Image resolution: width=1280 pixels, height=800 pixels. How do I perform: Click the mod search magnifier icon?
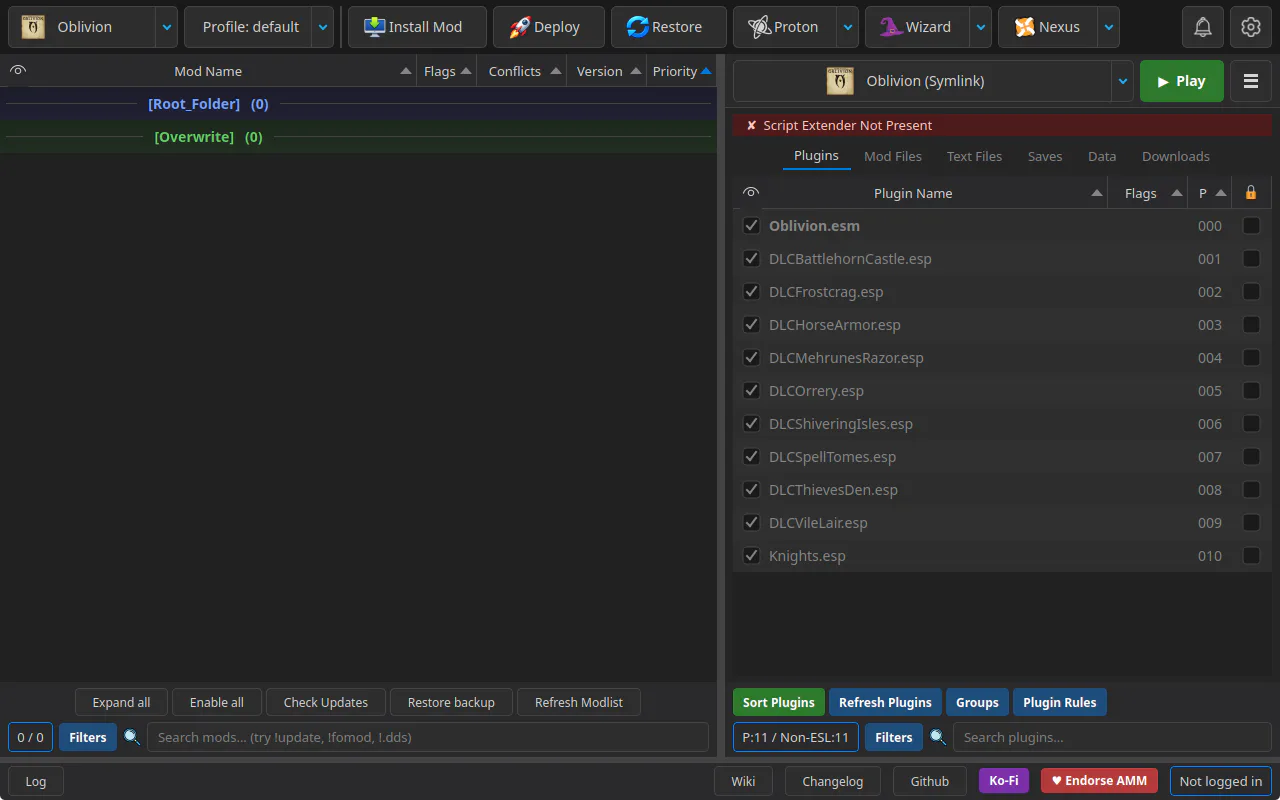coord(132,737)
